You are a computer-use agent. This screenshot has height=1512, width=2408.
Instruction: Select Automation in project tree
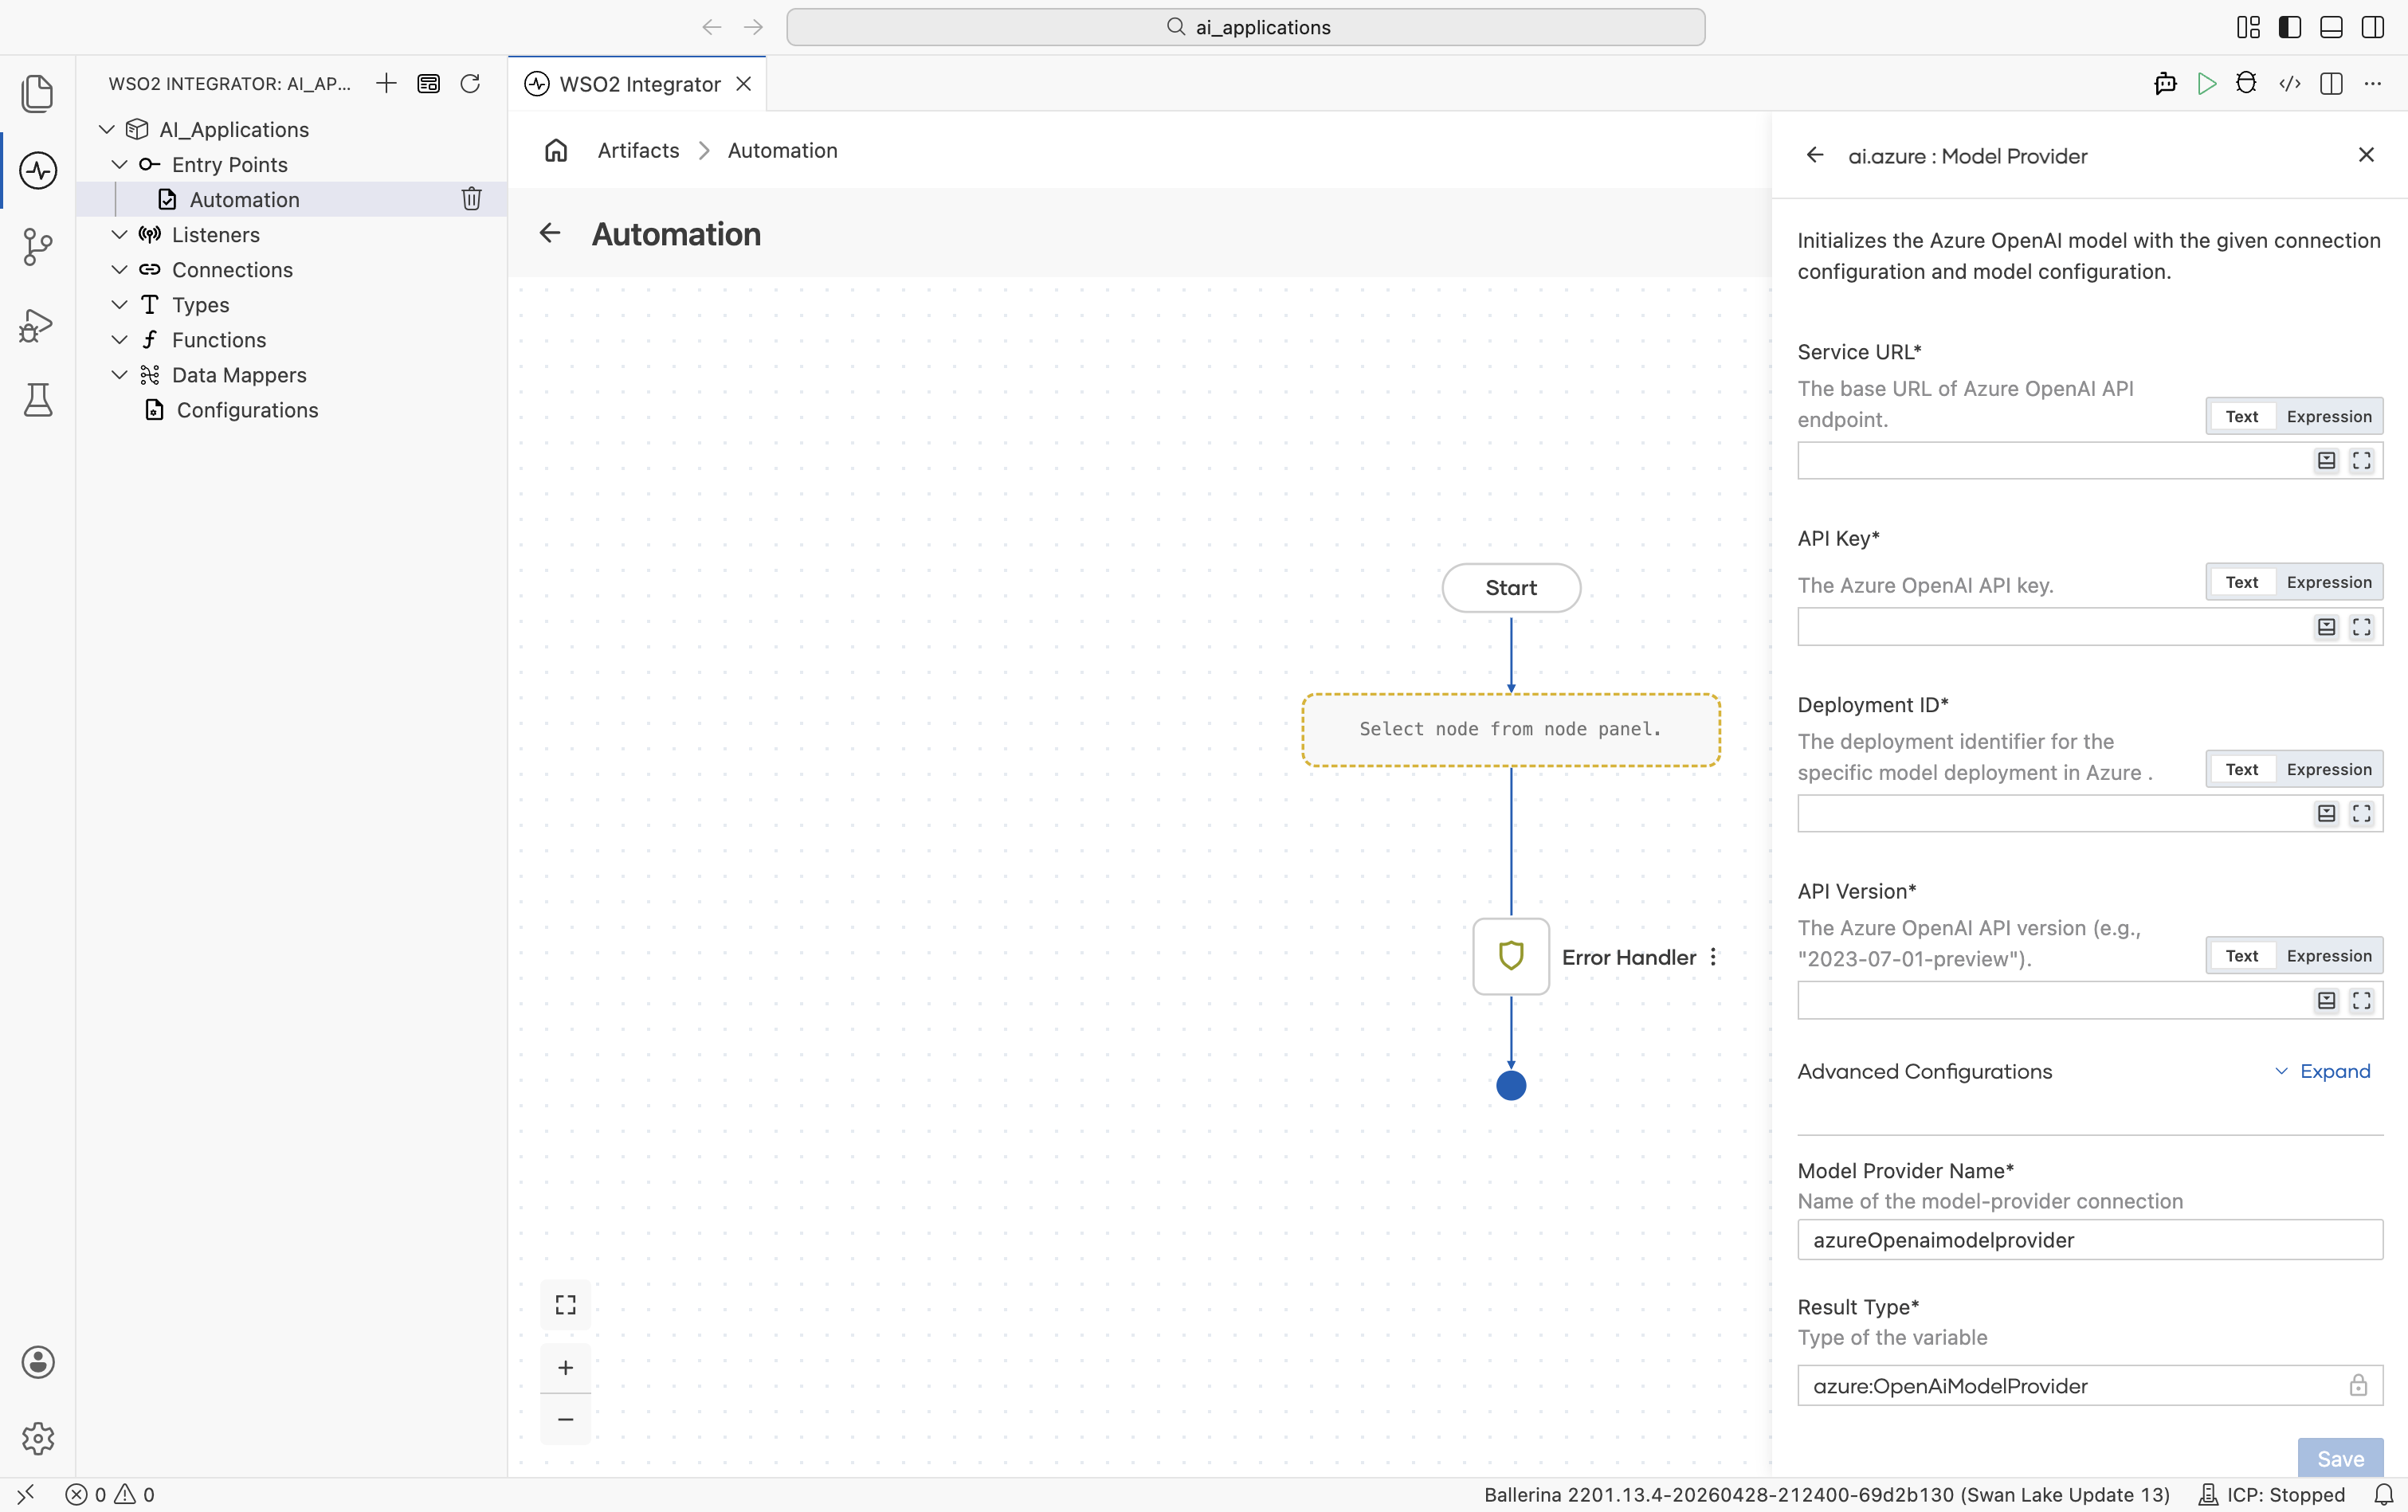tap(244, 199)
